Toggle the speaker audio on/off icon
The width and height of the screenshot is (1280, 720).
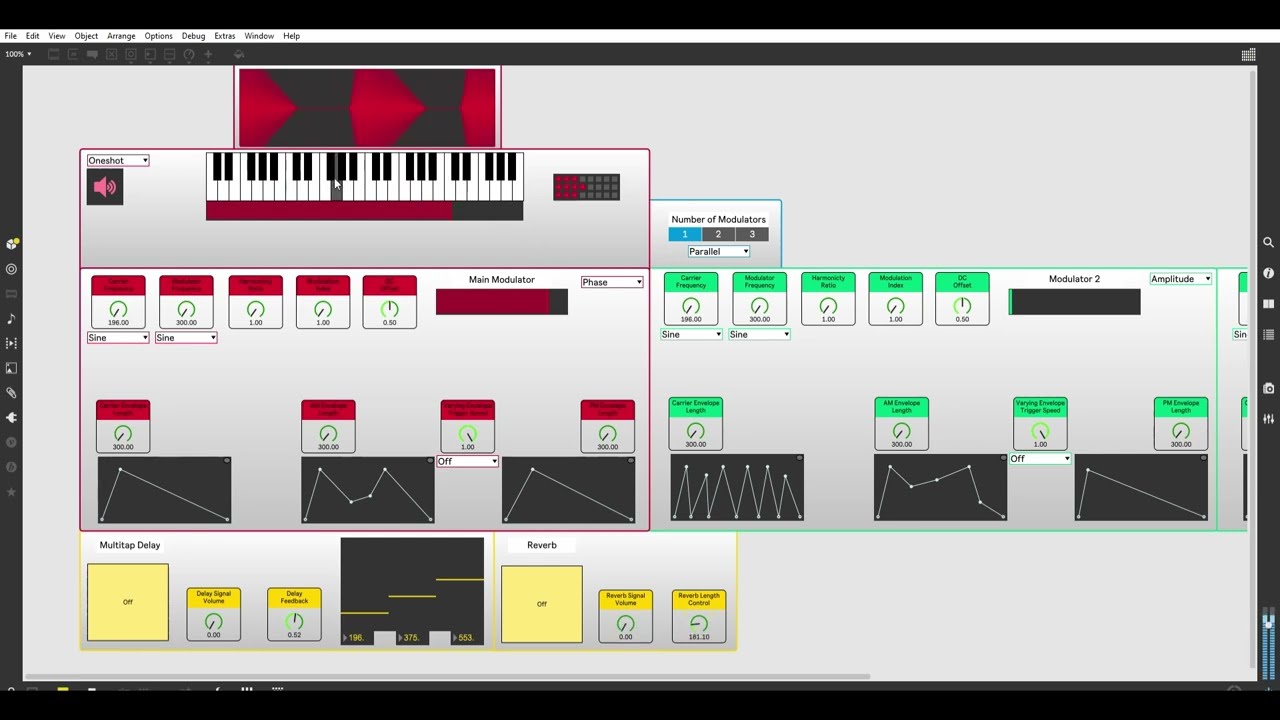tap(105, 187)
